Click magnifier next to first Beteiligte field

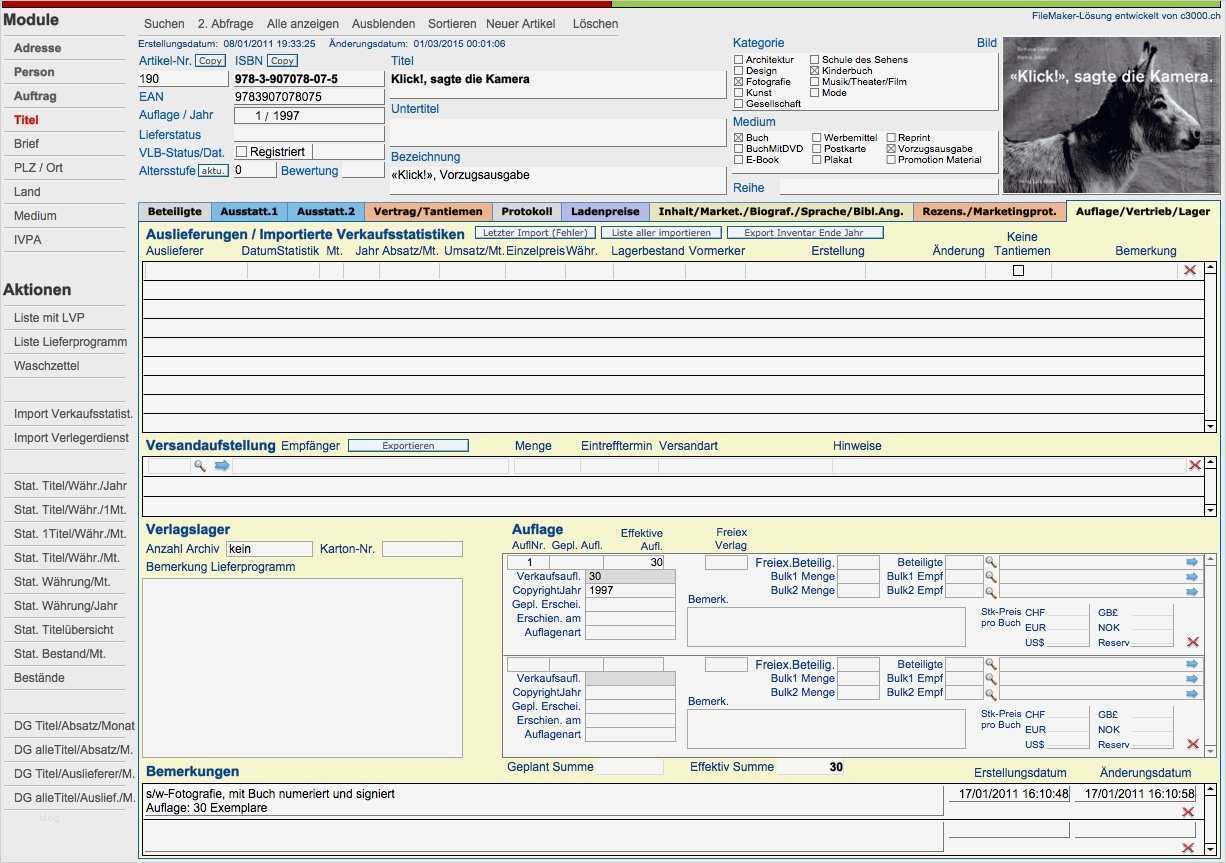tap(991, 563)
